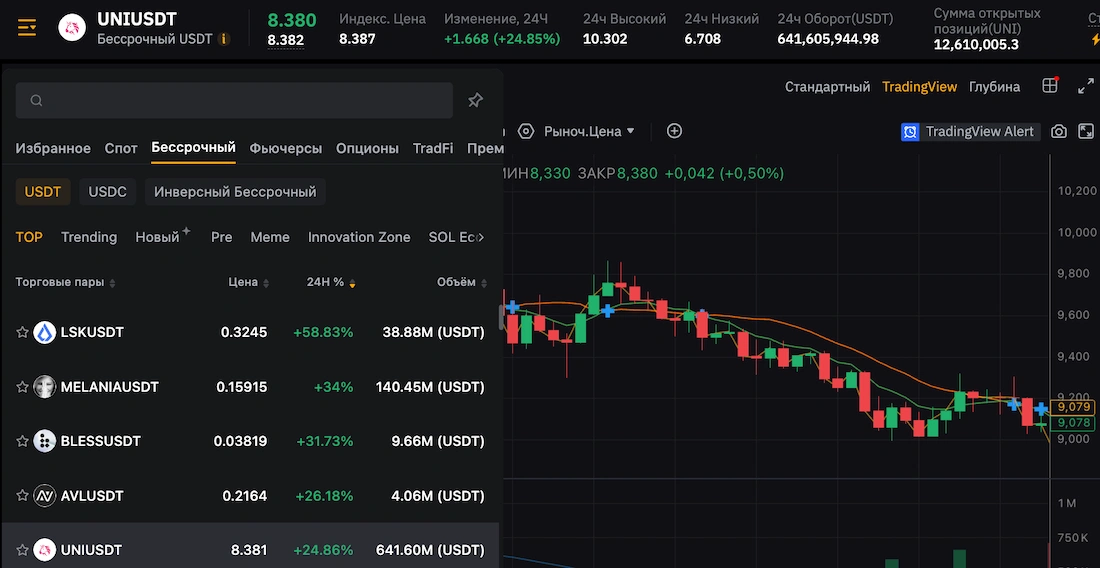Click the TradingView Alert button label
1100x568 pixels.
point(980,132)
